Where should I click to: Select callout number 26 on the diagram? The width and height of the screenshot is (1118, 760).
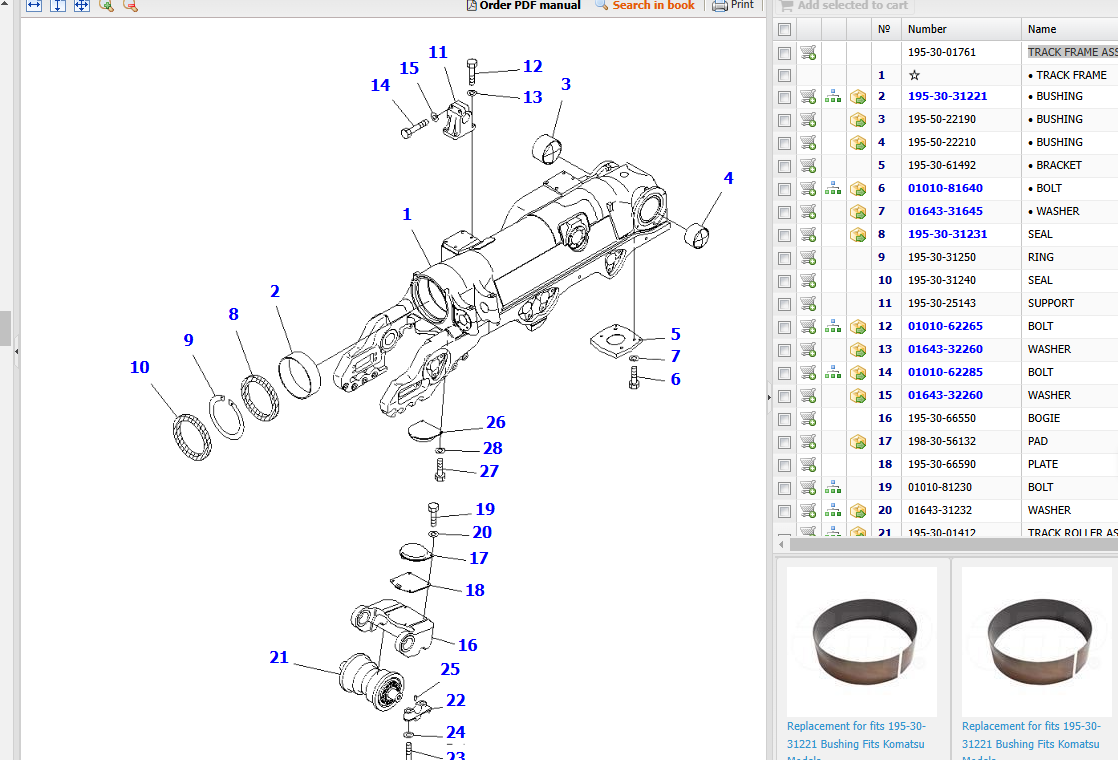(x=496, y=422)
